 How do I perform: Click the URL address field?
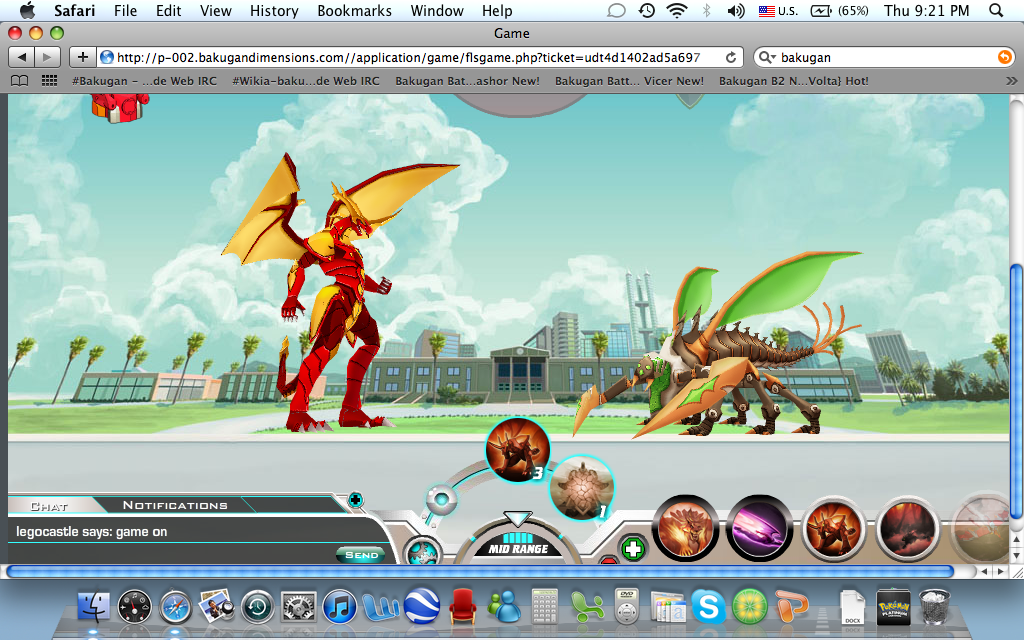pos(410,57)
